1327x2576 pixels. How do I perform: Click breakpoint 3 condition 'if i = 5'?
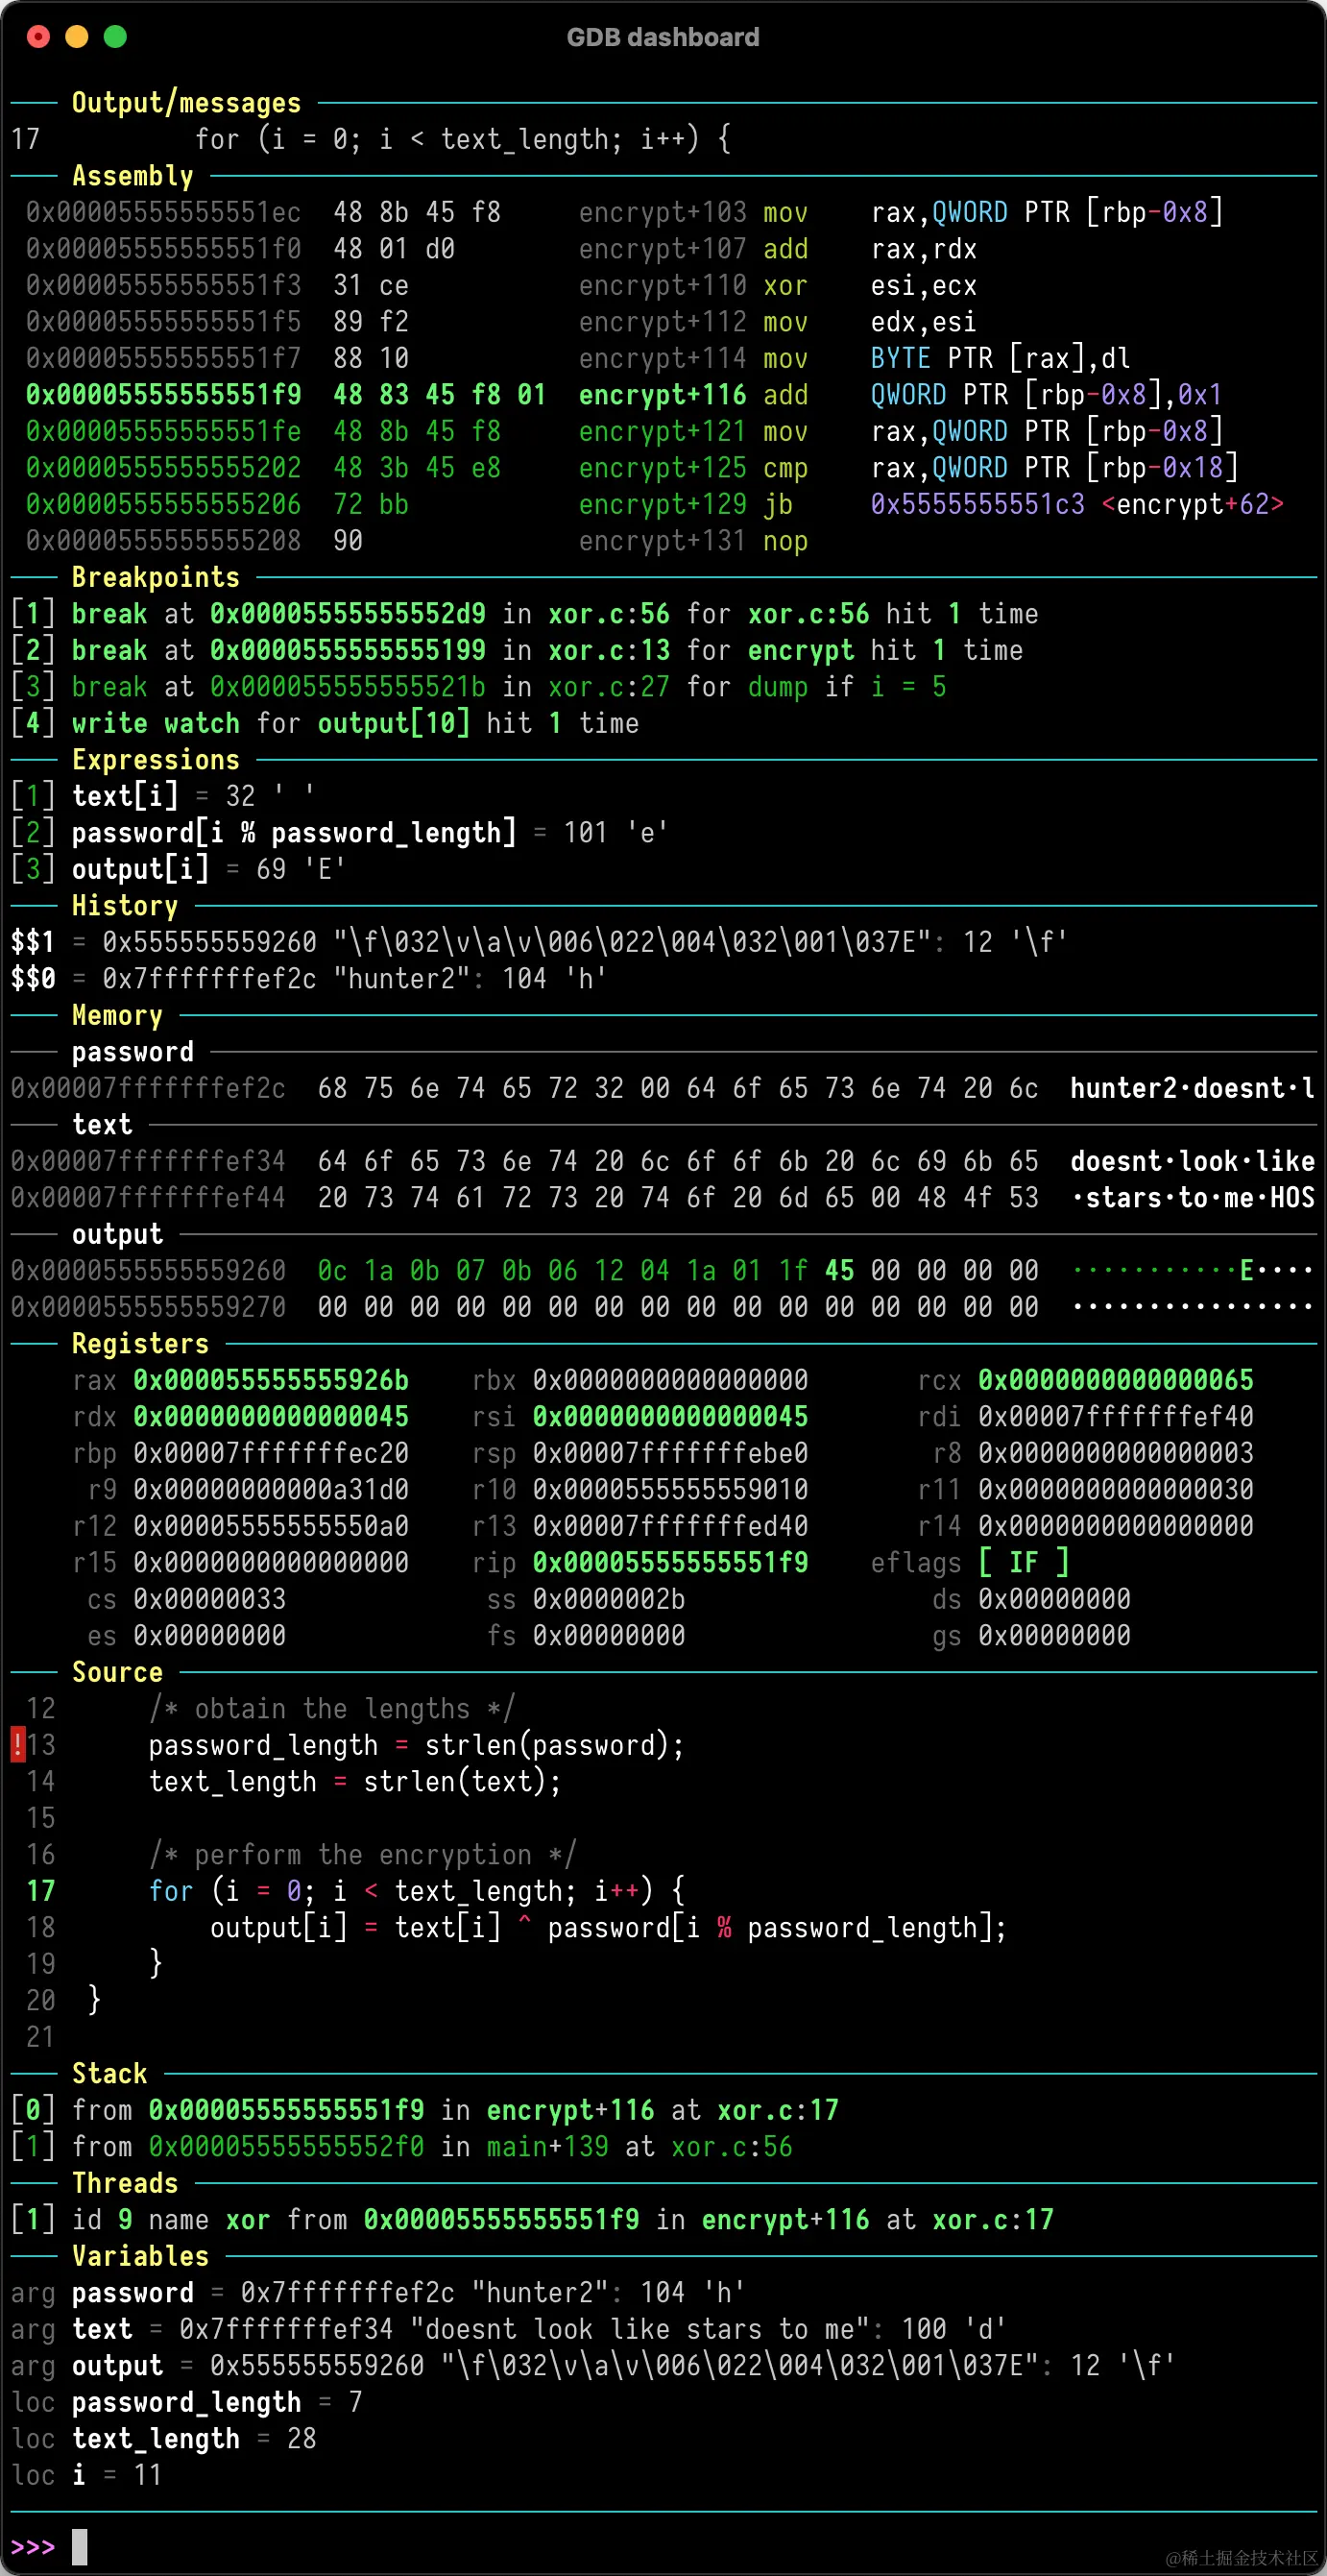coord(886,687)
